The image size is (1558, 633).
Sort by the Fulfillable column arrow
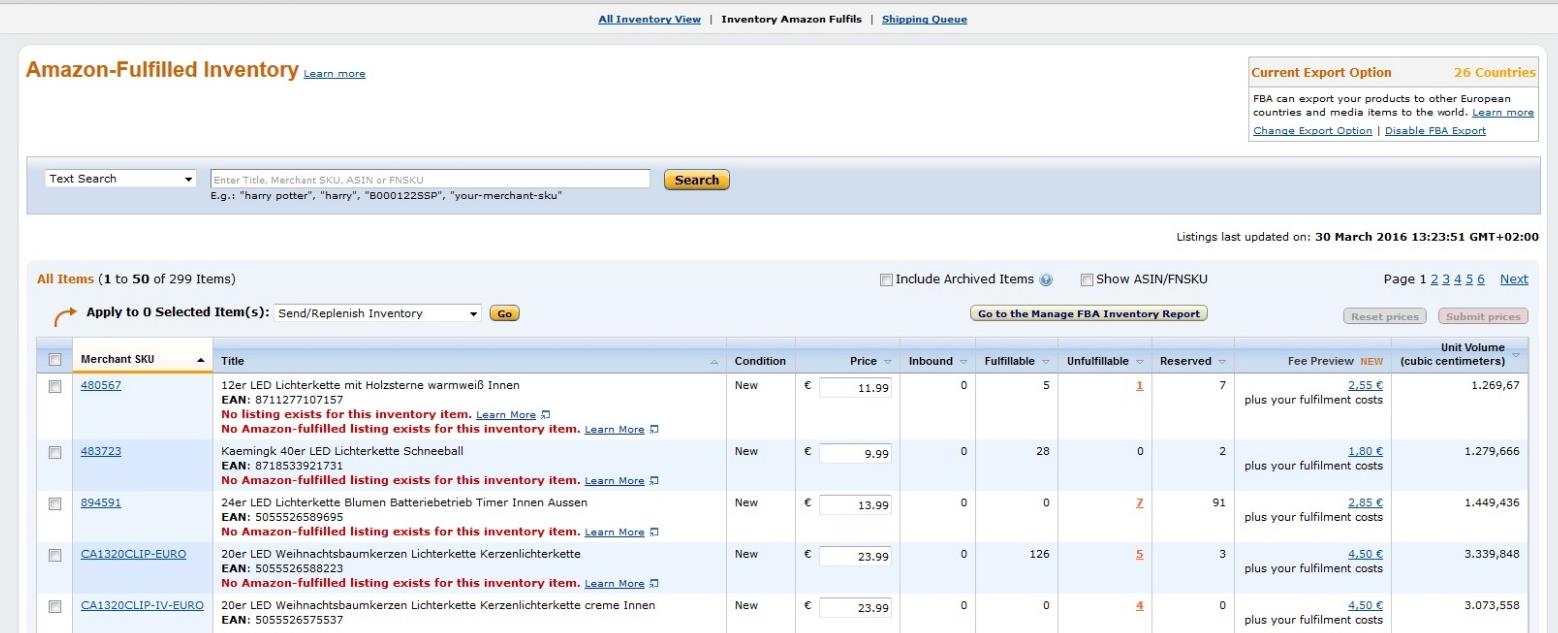tap(1045, 361)
